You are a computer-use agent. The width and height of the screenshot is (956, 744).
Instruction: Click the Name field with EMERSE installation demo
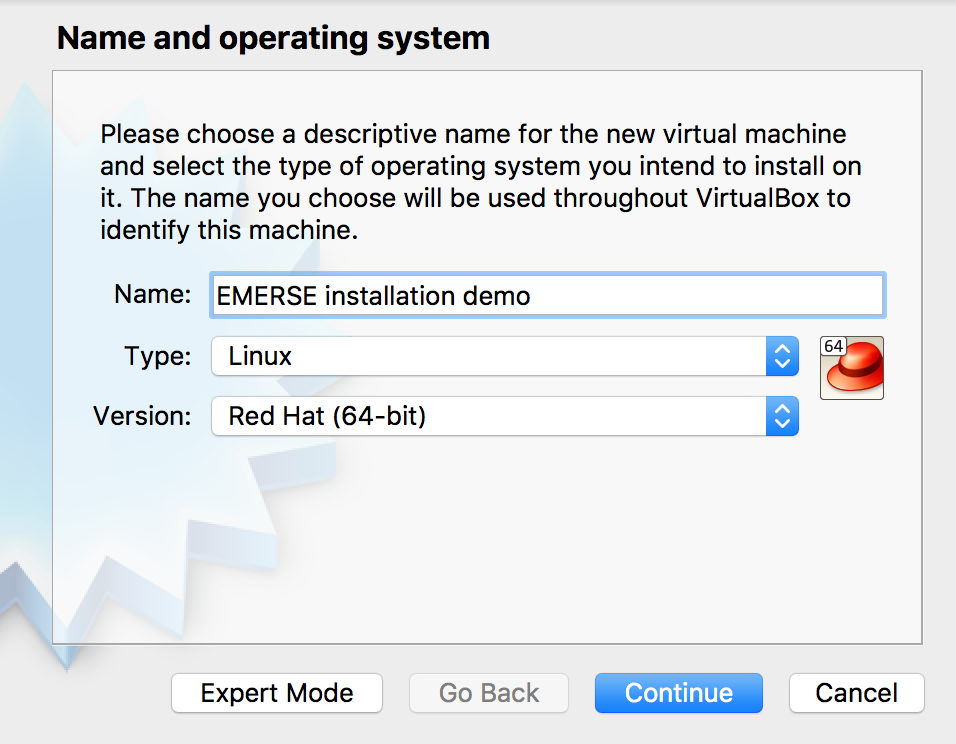(548, 296)
